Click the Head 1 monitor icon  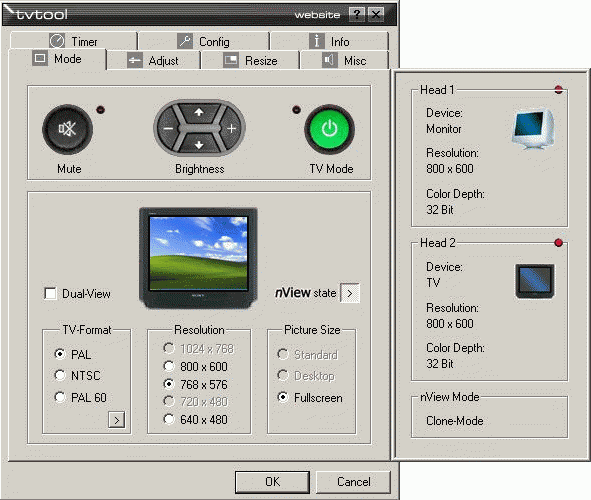point(534,129)
